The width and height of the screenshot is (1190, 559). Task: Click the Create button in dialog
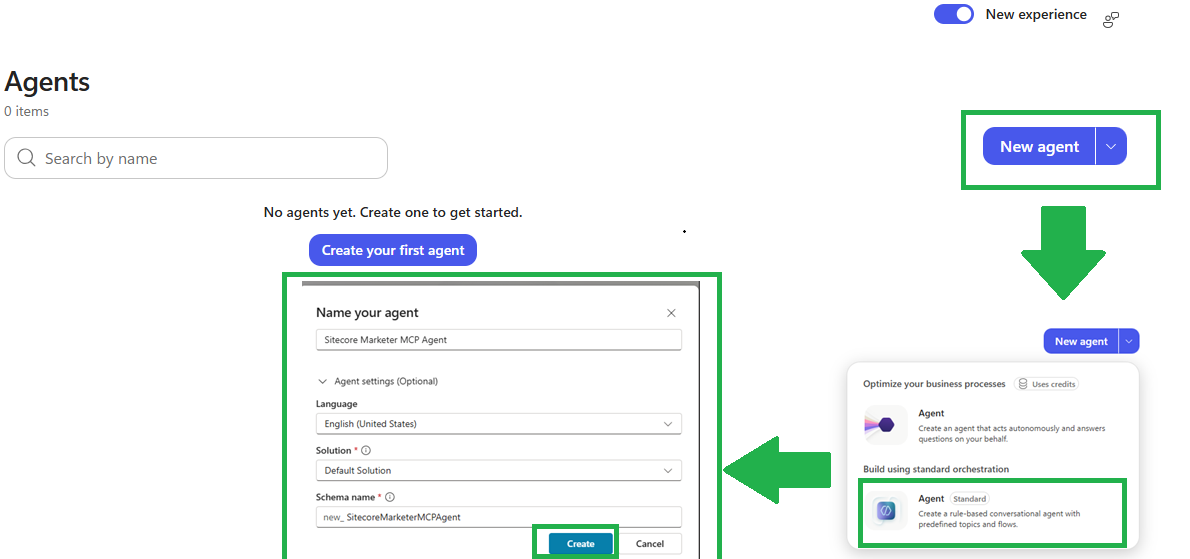[x=581, y=544]
